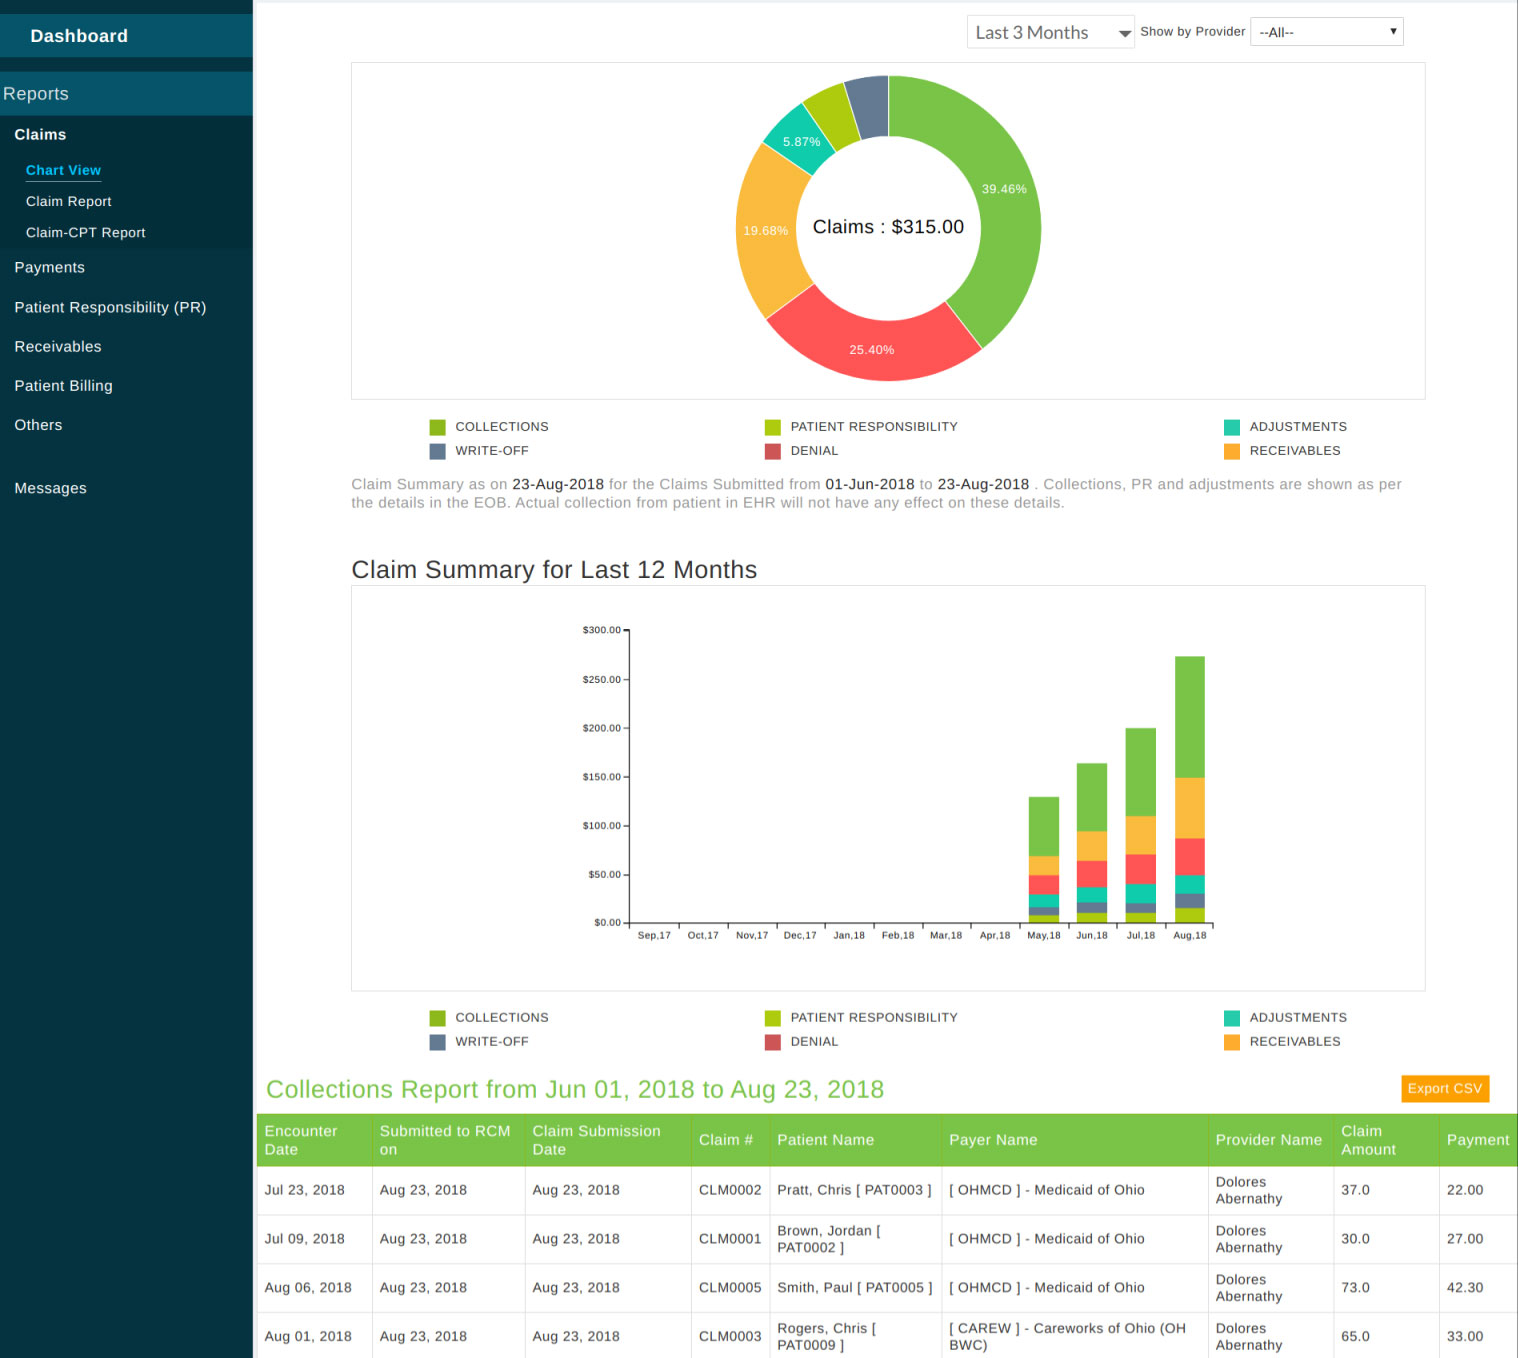Expand the Payments section in the sidebar

pos(49,267)
